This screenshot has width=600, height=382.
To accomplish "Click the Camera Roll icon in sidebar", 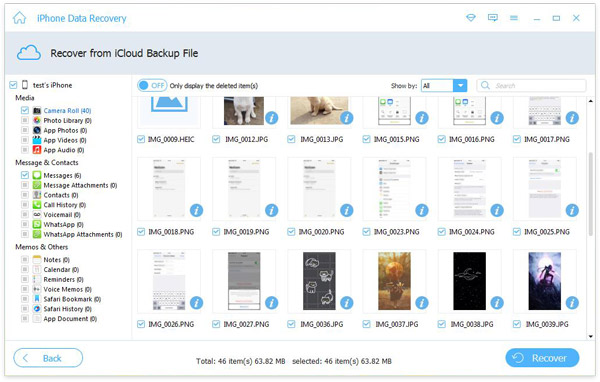I will [x=37, y=111].
